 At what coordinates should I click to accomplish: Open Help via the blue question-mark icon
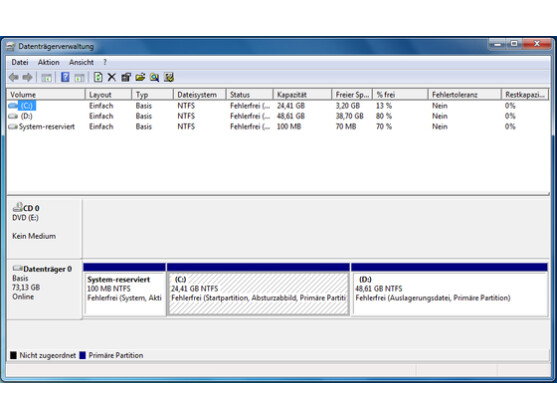[65, 77]
